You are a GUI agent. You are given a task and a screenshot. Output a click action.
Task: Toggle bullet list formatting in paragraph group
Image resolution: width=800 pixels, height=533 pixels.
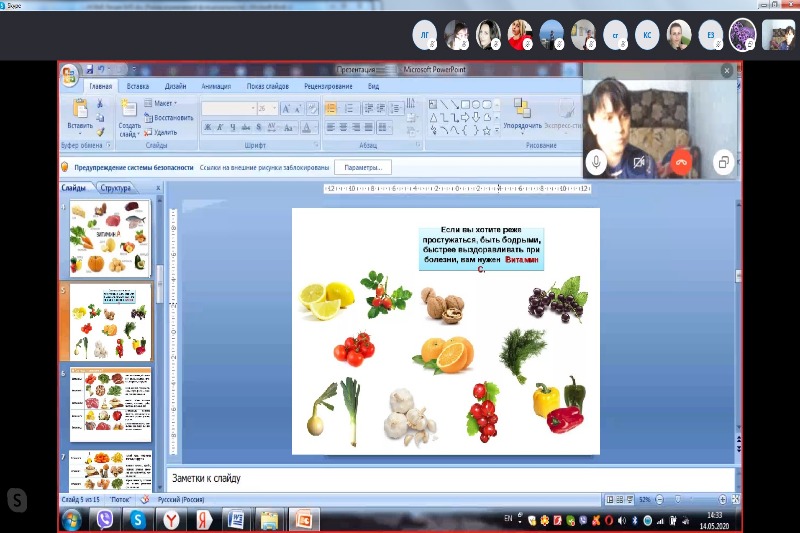[x=331, y=108]
